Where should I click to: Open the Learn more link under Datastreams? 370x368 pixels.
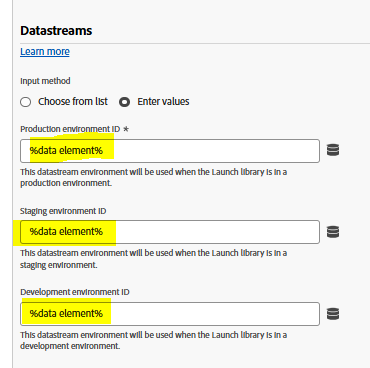pos(45,52)
